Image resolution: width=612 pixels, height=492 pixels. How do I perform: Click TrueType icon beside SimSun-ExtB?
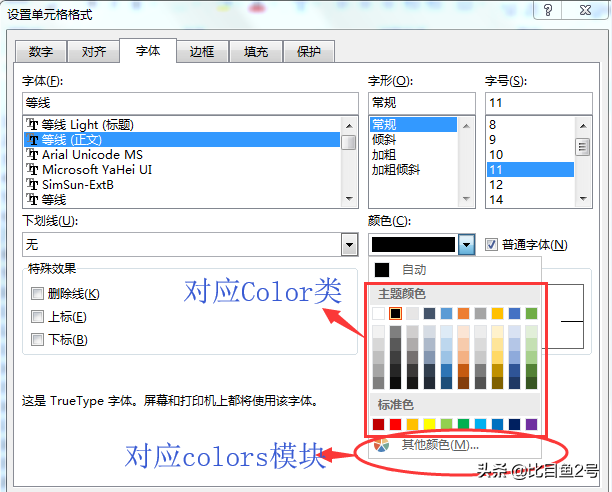click(32, 185)
